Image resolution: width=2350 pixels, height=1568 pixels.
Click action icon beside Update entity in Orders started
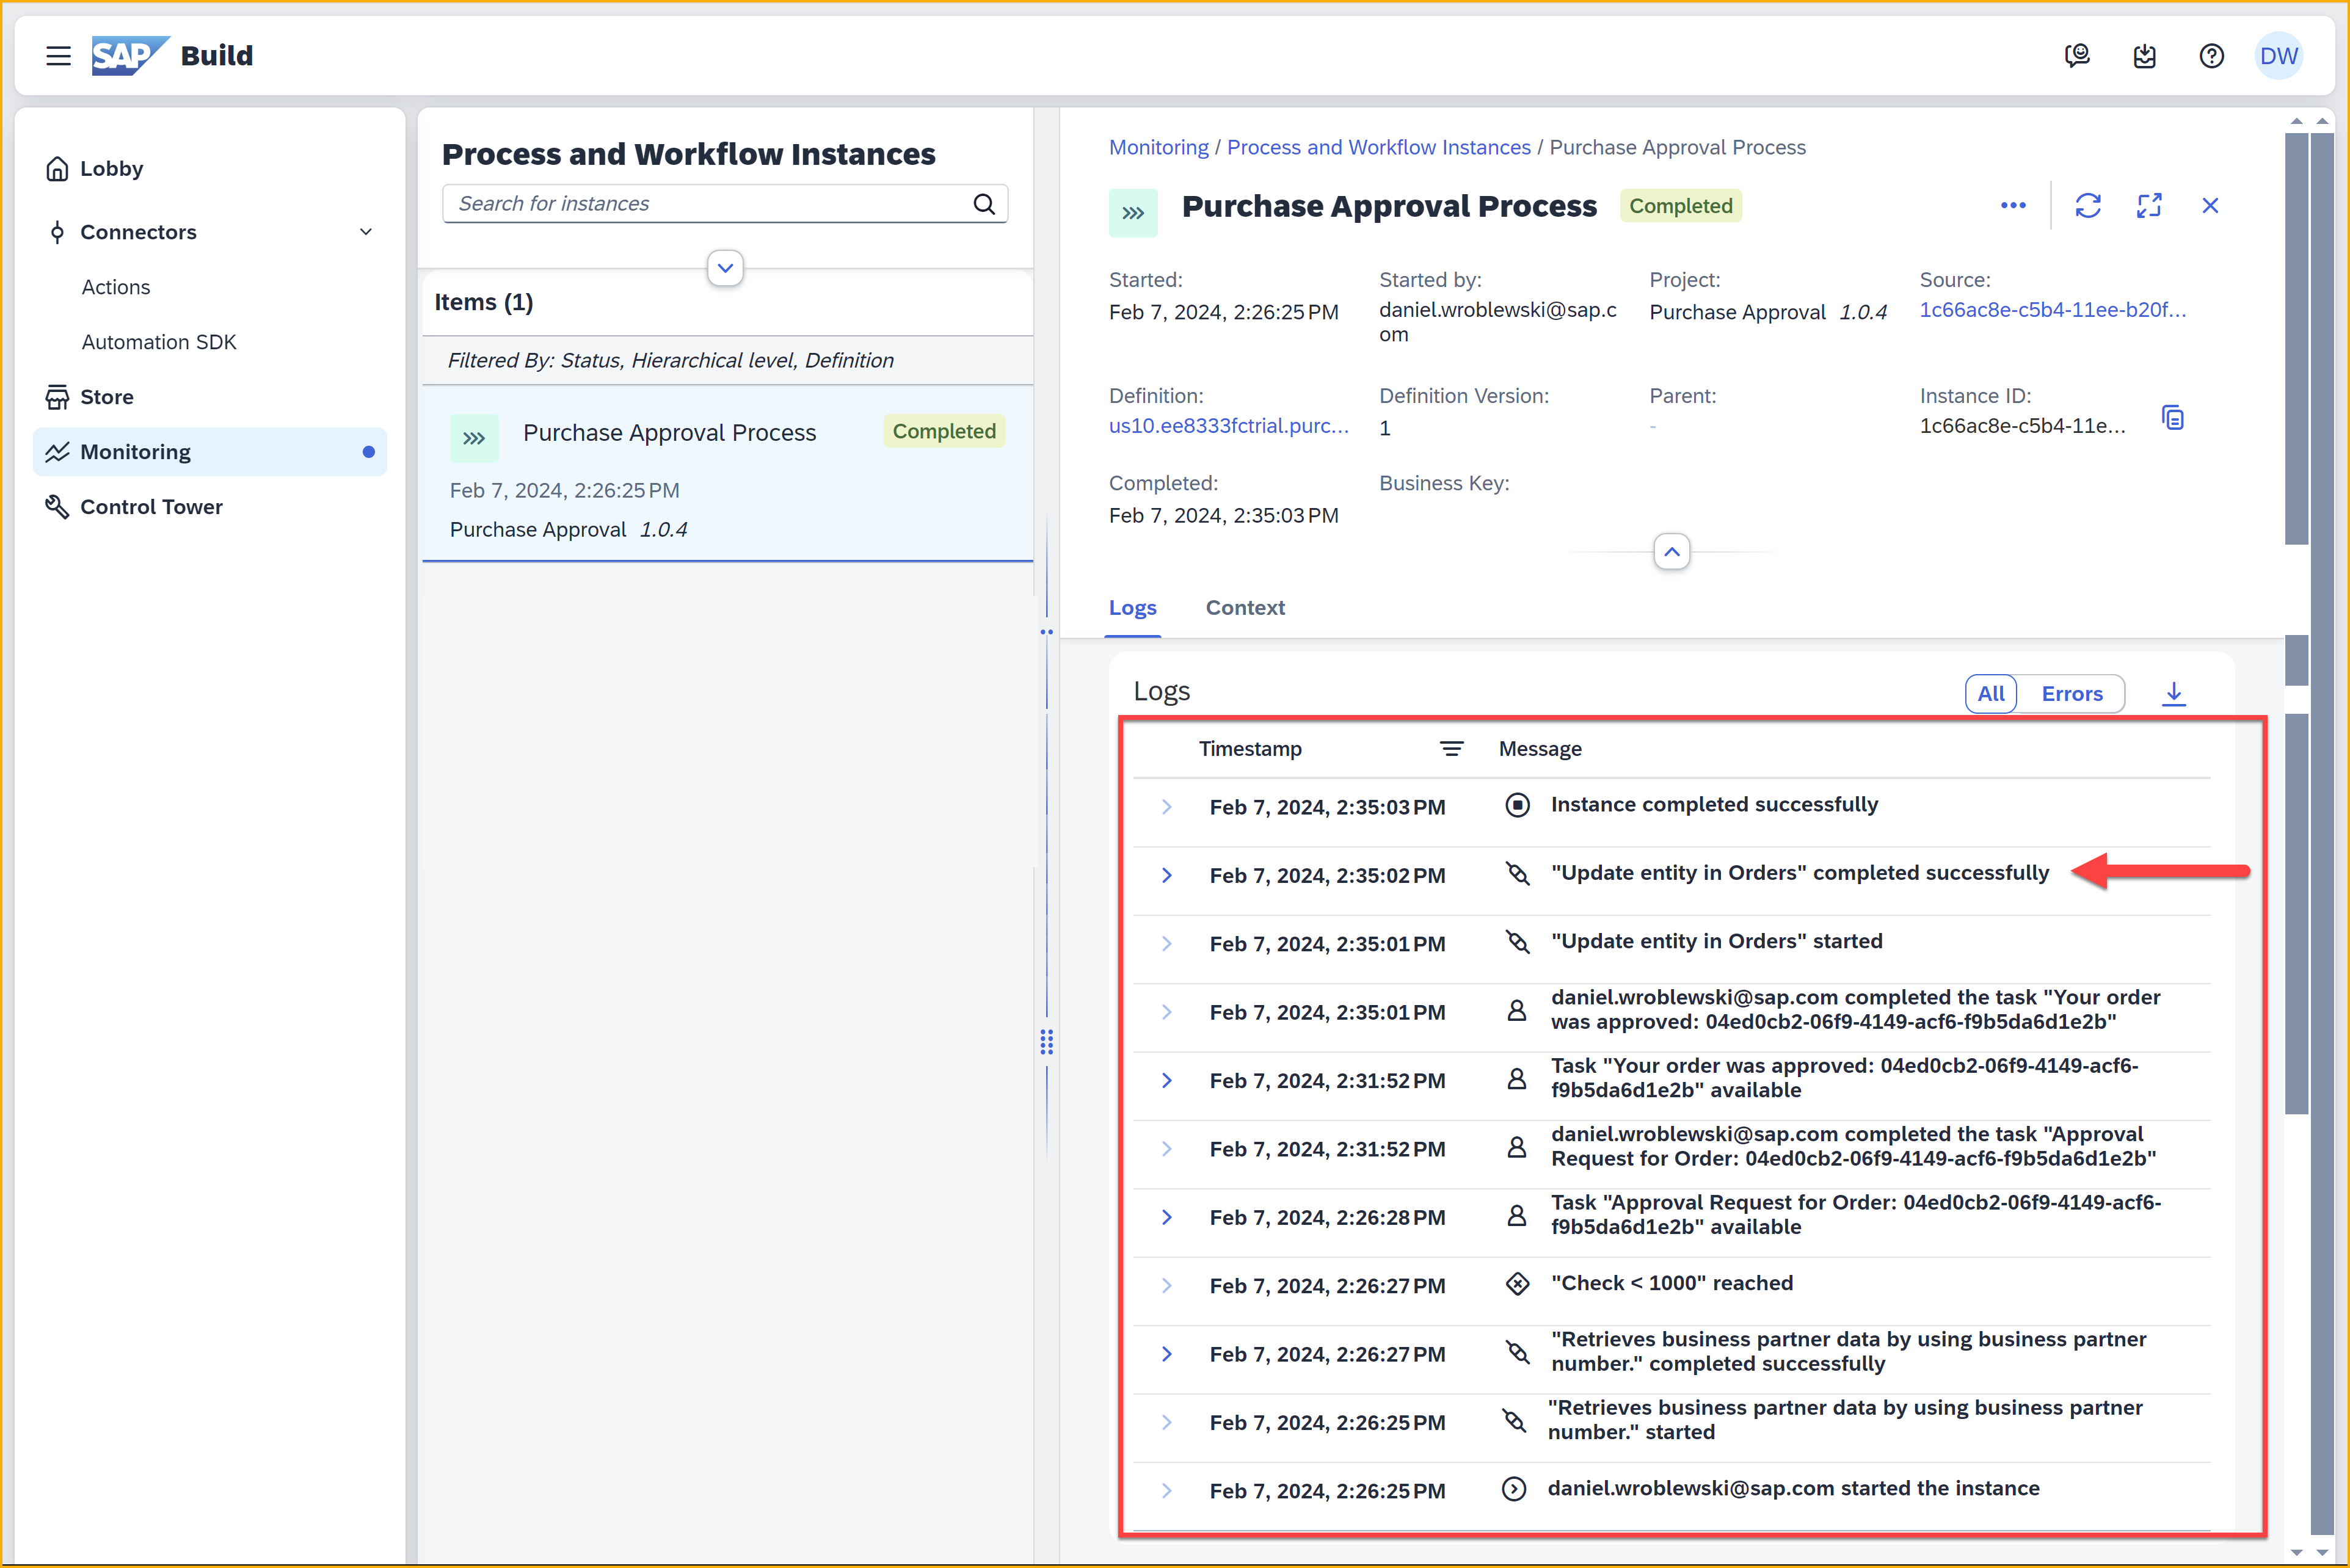point(1517,942)
